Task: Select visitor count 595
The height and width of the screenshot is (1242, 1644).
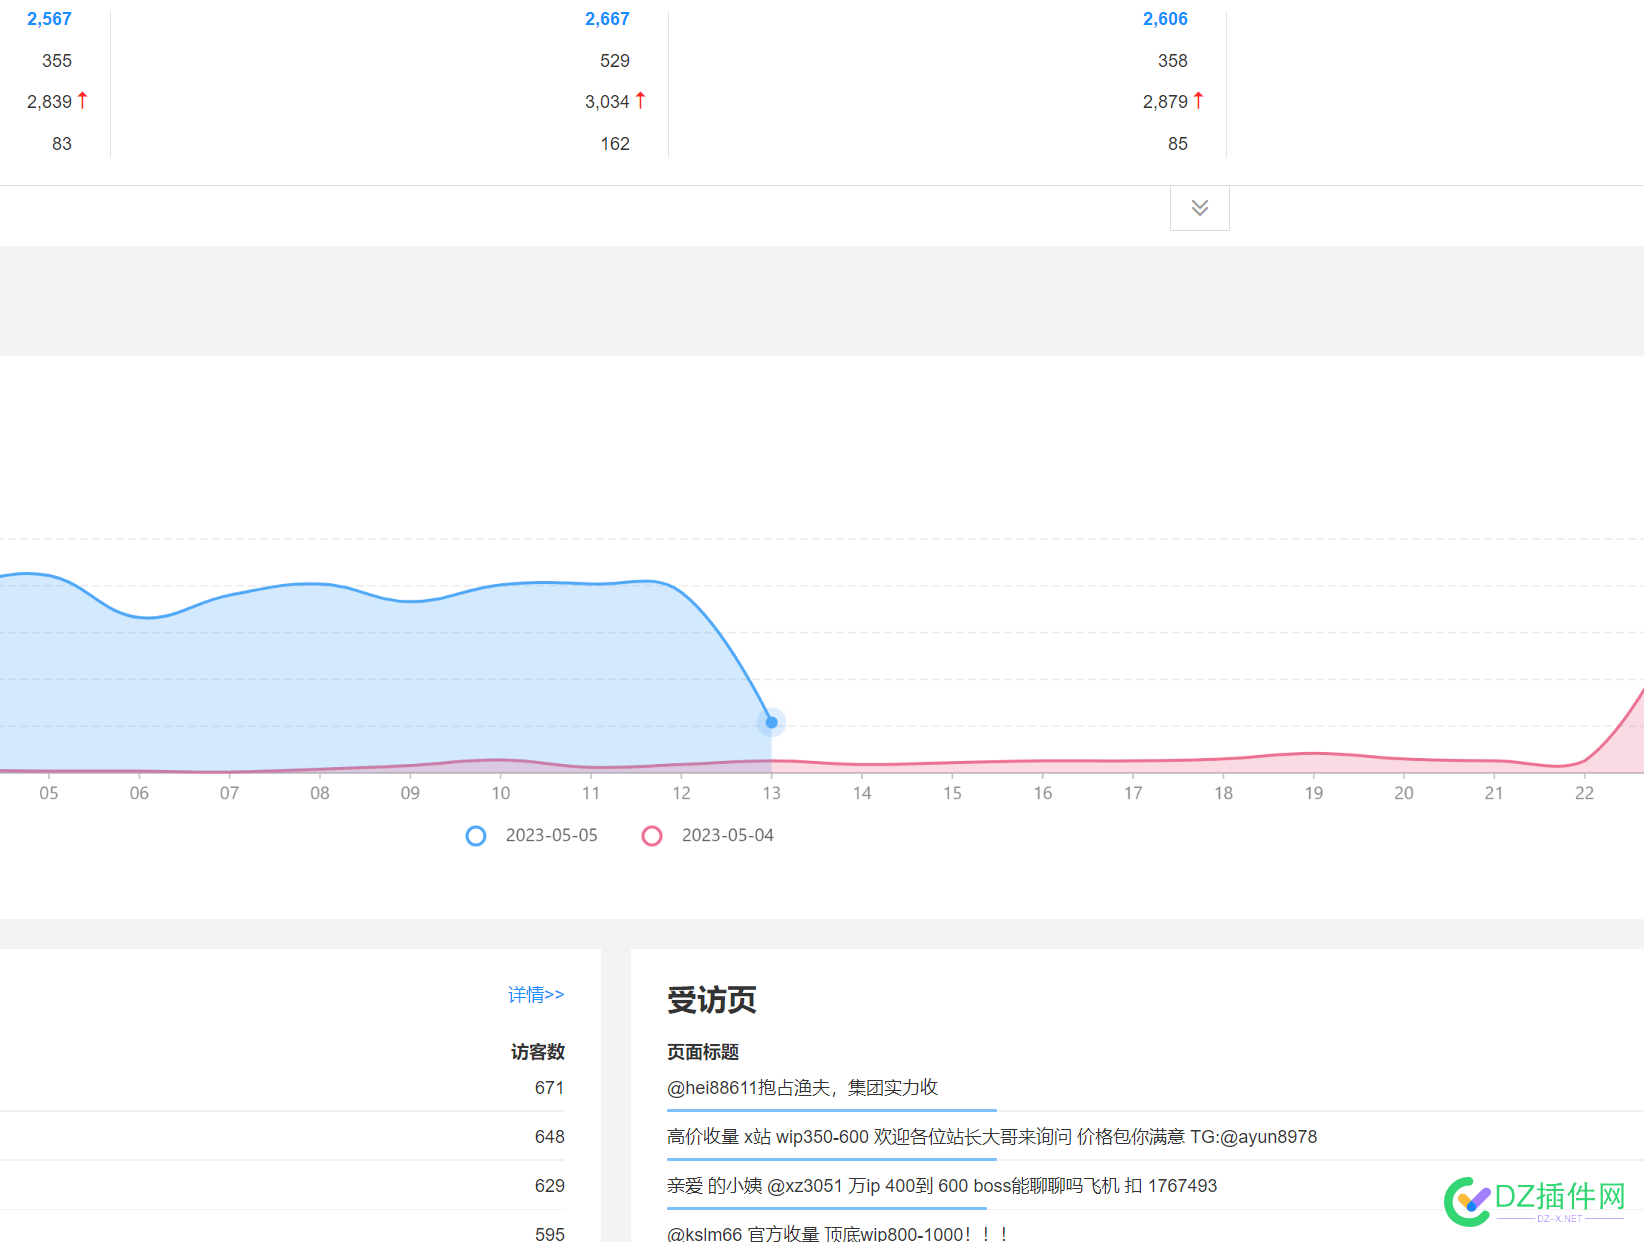Action: tap(549, 1233)
